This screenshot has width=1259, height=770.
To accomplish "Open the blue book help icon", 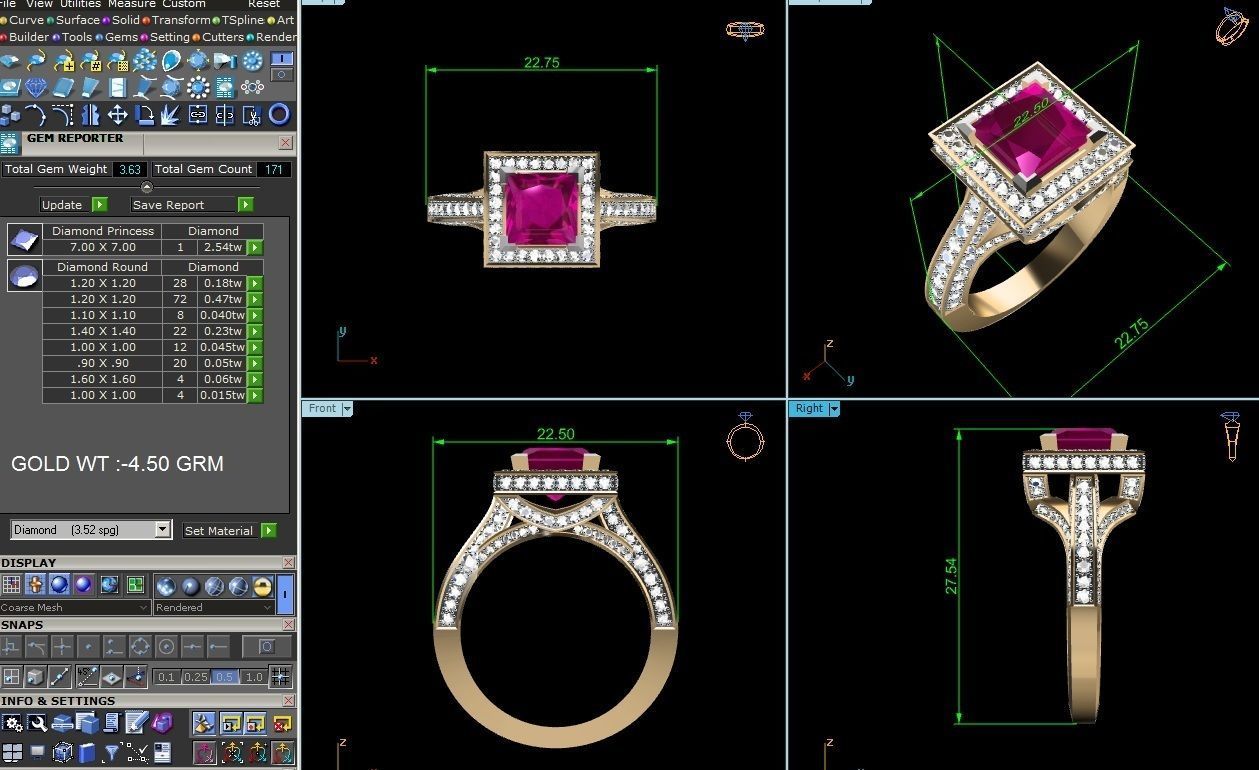I will pos(87,753).
